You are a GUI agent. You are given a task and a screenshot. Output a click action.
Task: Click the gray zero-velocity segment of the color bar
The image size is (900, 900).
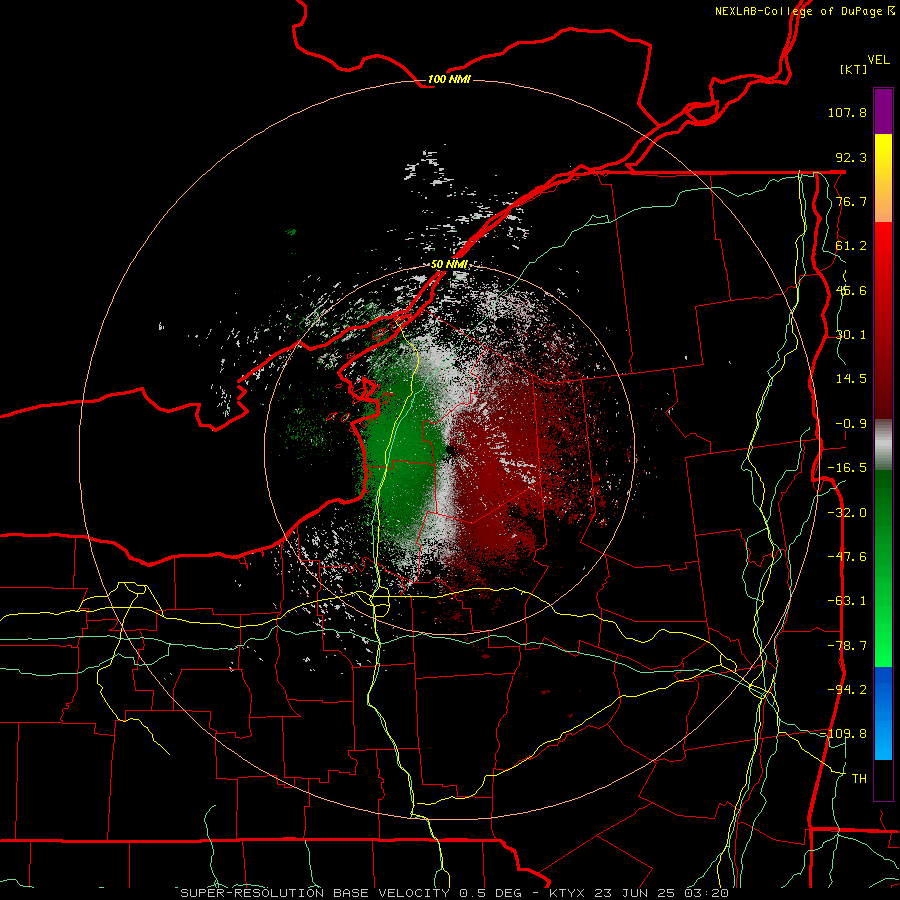tap(883, 445)
